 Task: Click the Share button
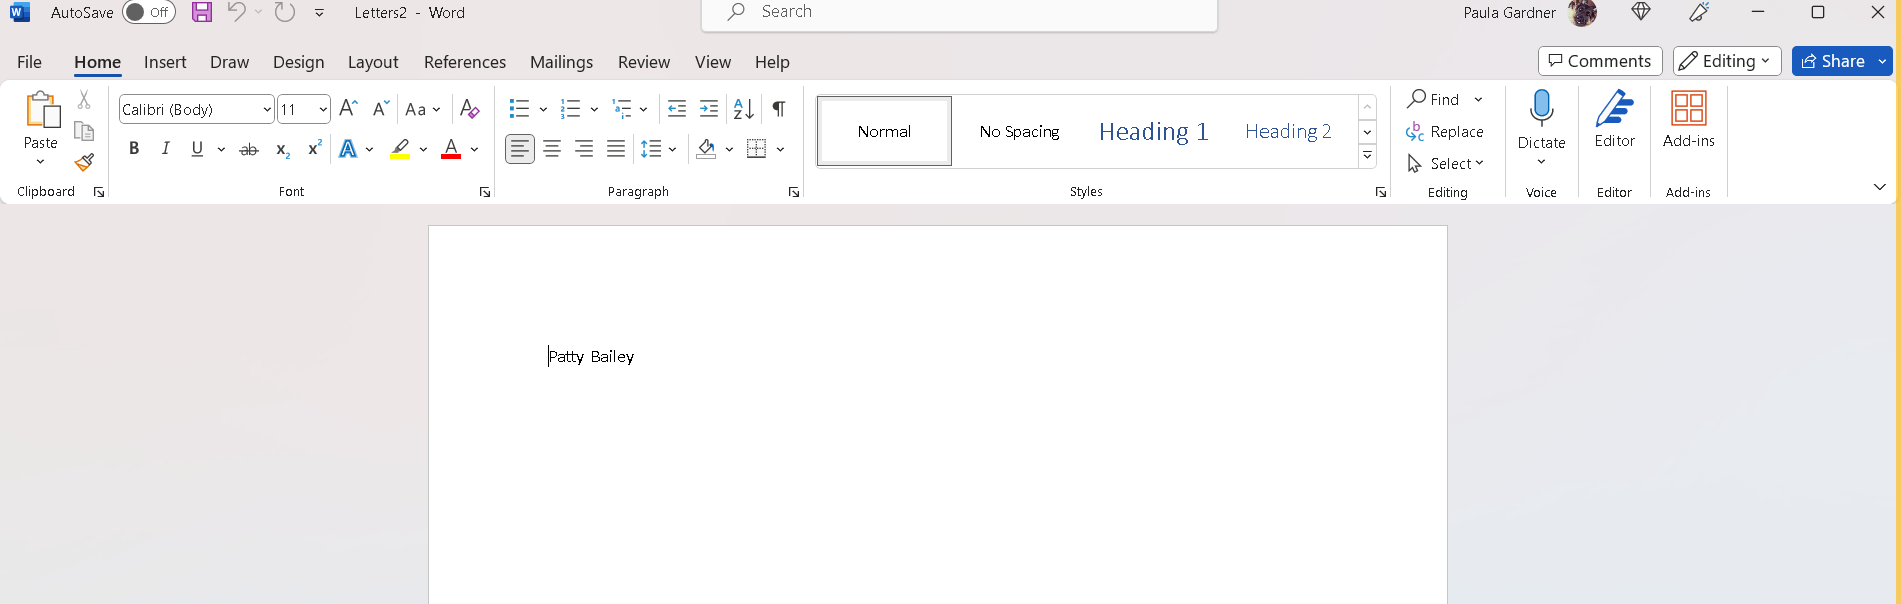pyautogui.click(x=1832, y=61)
